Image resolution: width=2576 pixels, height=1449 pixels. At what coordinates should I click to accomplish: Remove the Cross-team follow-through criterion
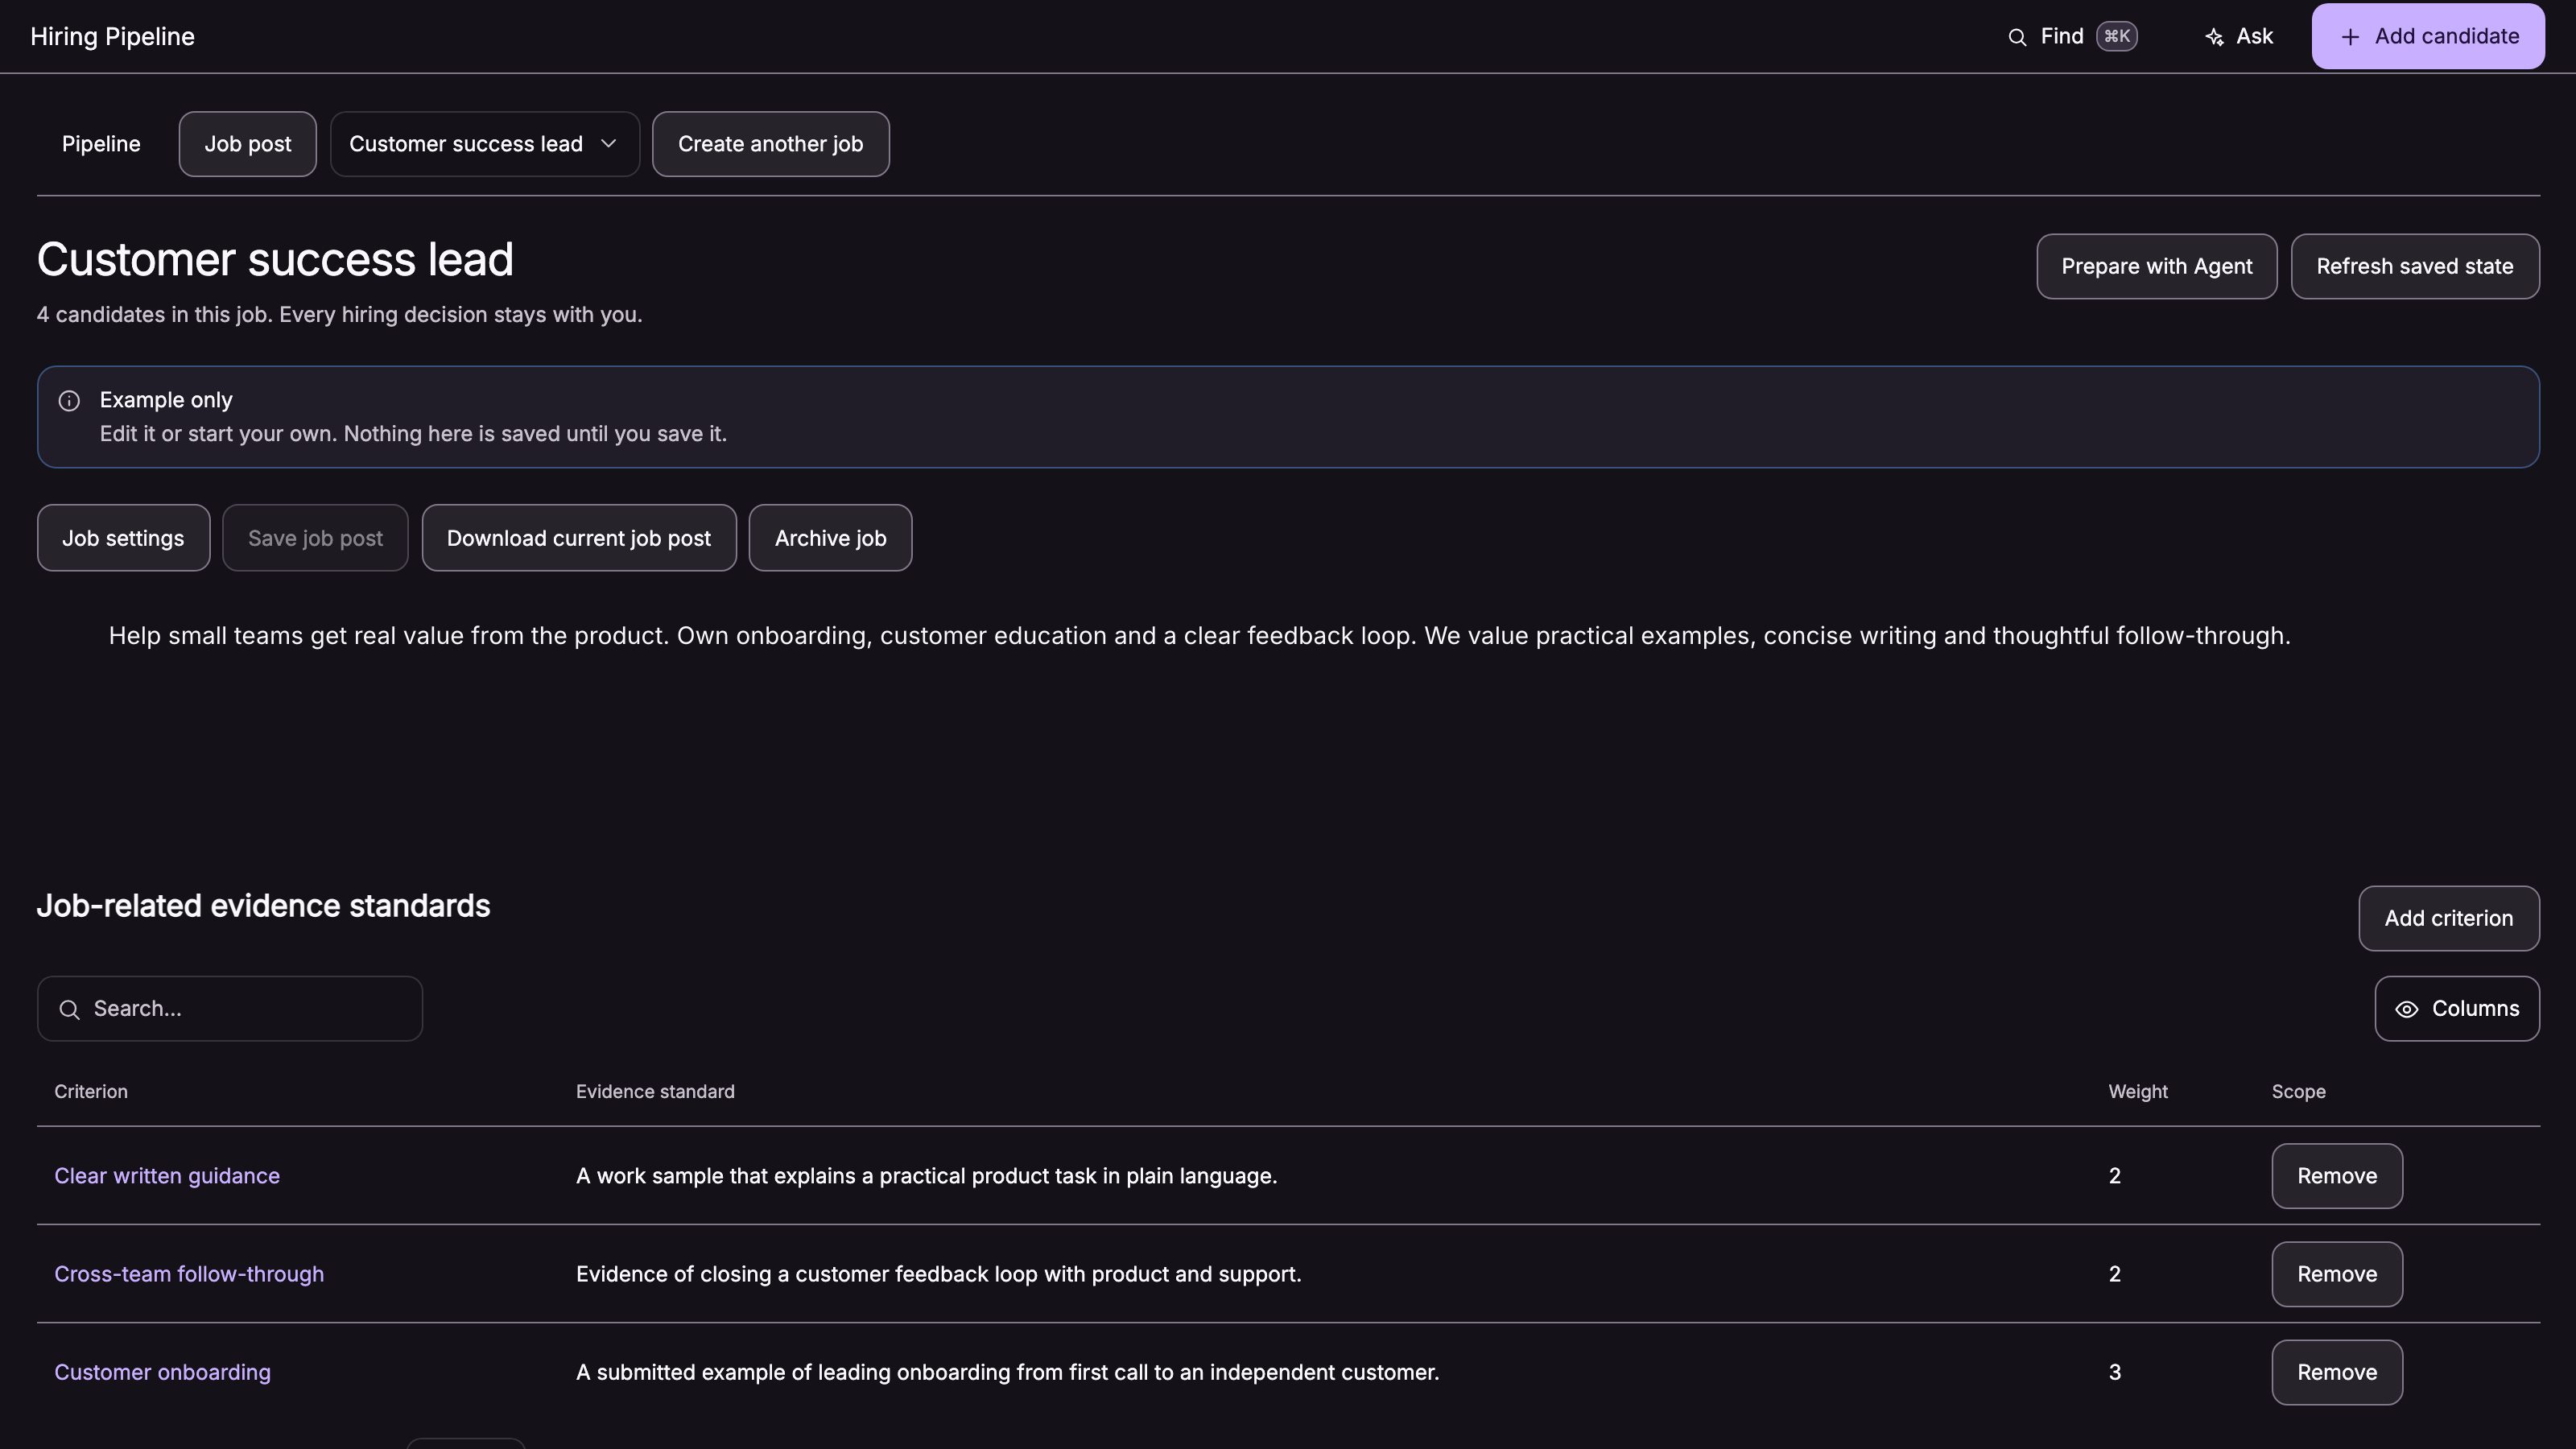2336,1274
